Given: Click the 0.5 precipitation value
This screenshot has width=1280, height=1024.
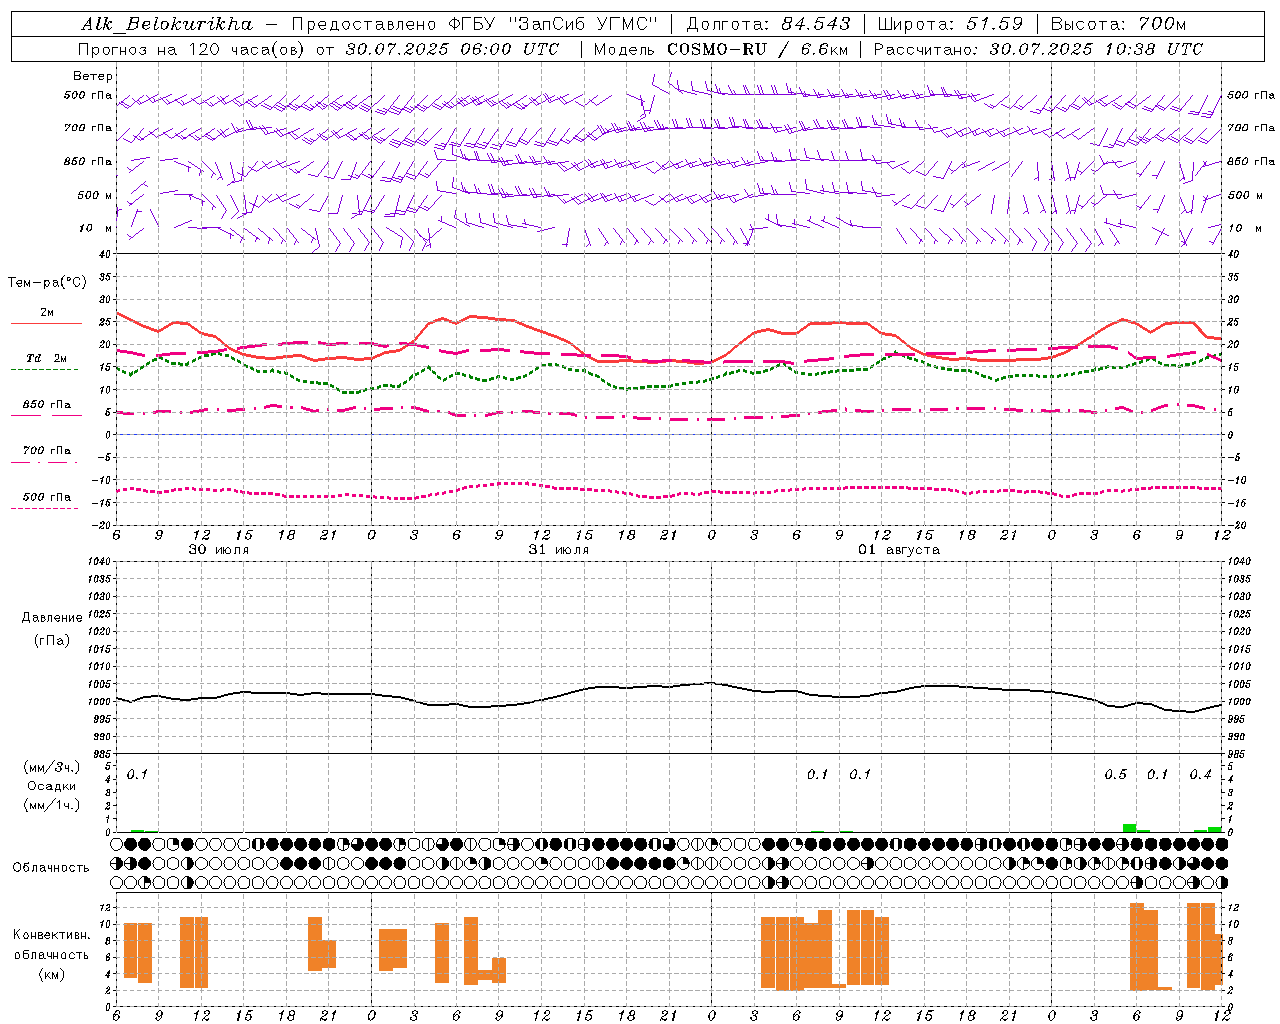Looking at the screenshot, I should click(1115, 774).
